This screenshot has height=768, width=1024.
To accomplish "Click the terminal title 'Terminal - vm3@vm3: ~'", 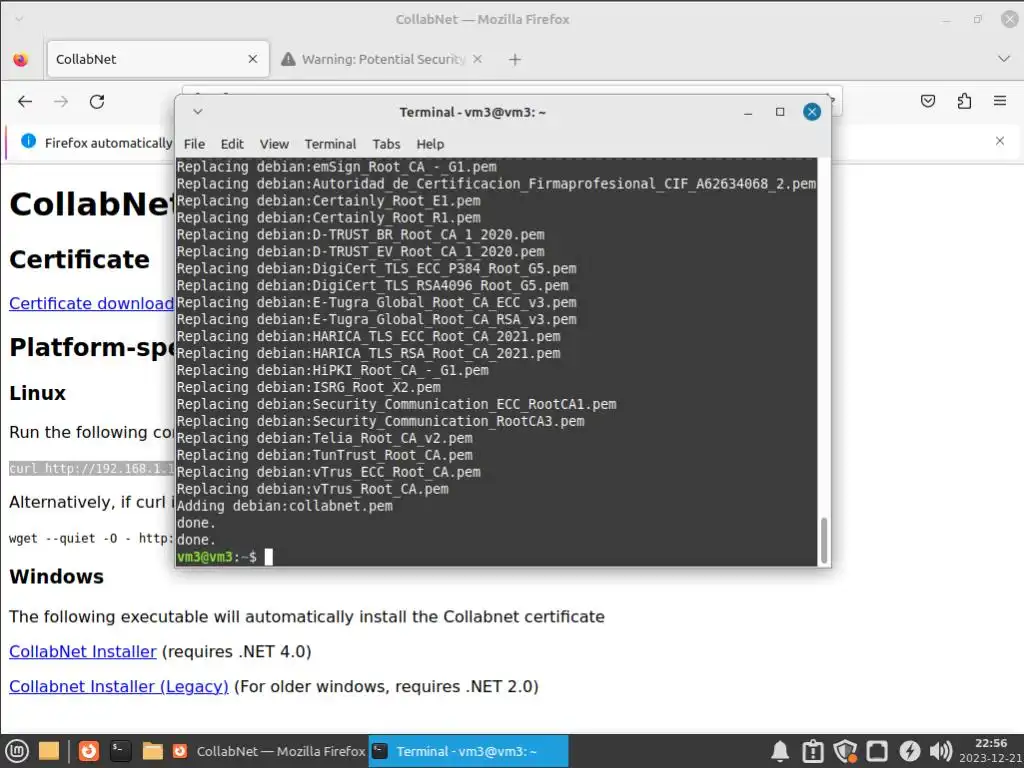I will (x=472, y=112).
